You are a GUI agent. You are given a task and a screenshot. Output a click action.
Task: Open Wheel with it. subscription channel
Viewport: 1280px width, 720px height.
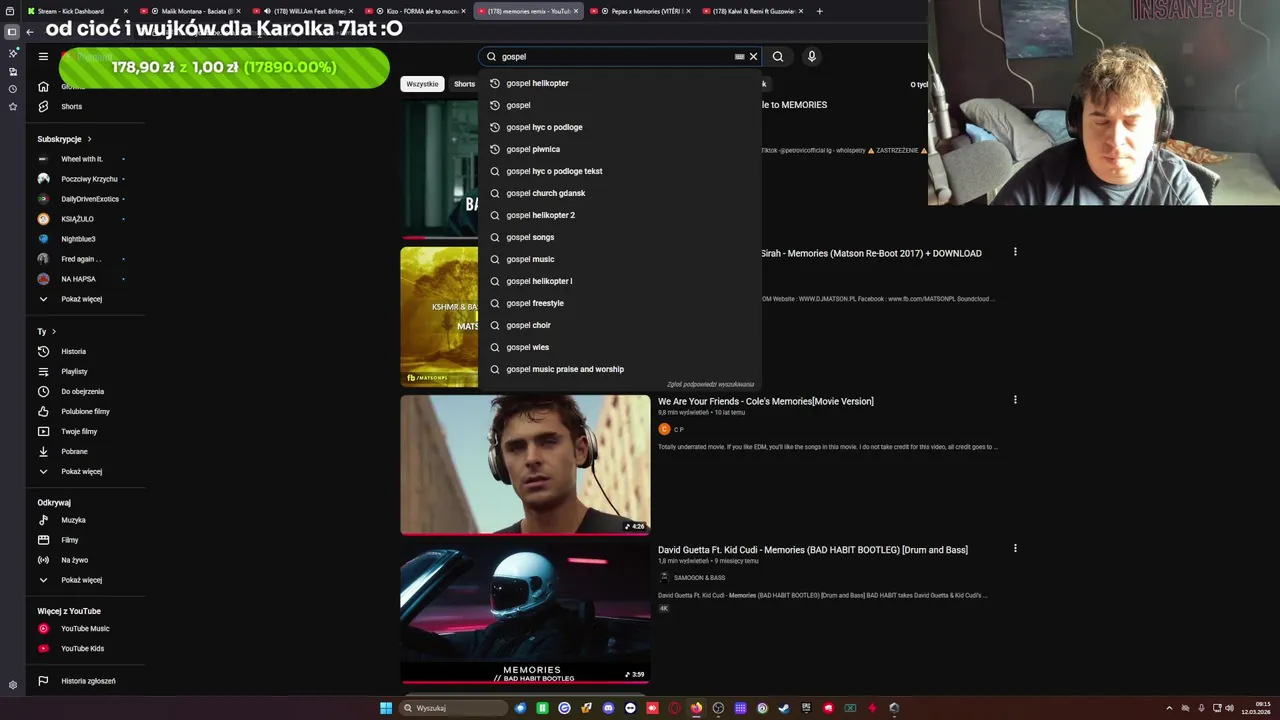[82, 159]
